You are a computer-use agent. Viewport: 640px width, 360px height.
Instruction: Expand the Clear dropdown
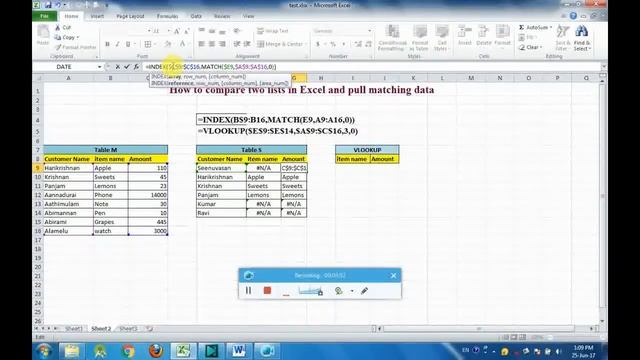541,47
